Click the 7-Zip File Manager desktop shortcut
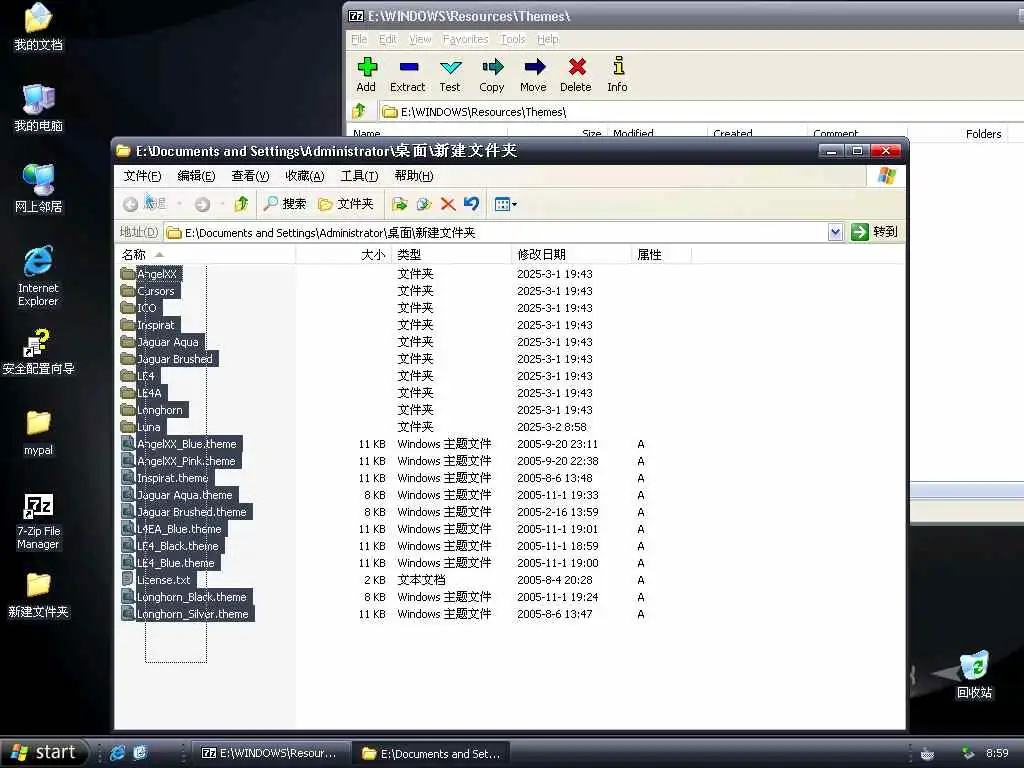This screenshot has height=768, width=1024. (39, 521)
